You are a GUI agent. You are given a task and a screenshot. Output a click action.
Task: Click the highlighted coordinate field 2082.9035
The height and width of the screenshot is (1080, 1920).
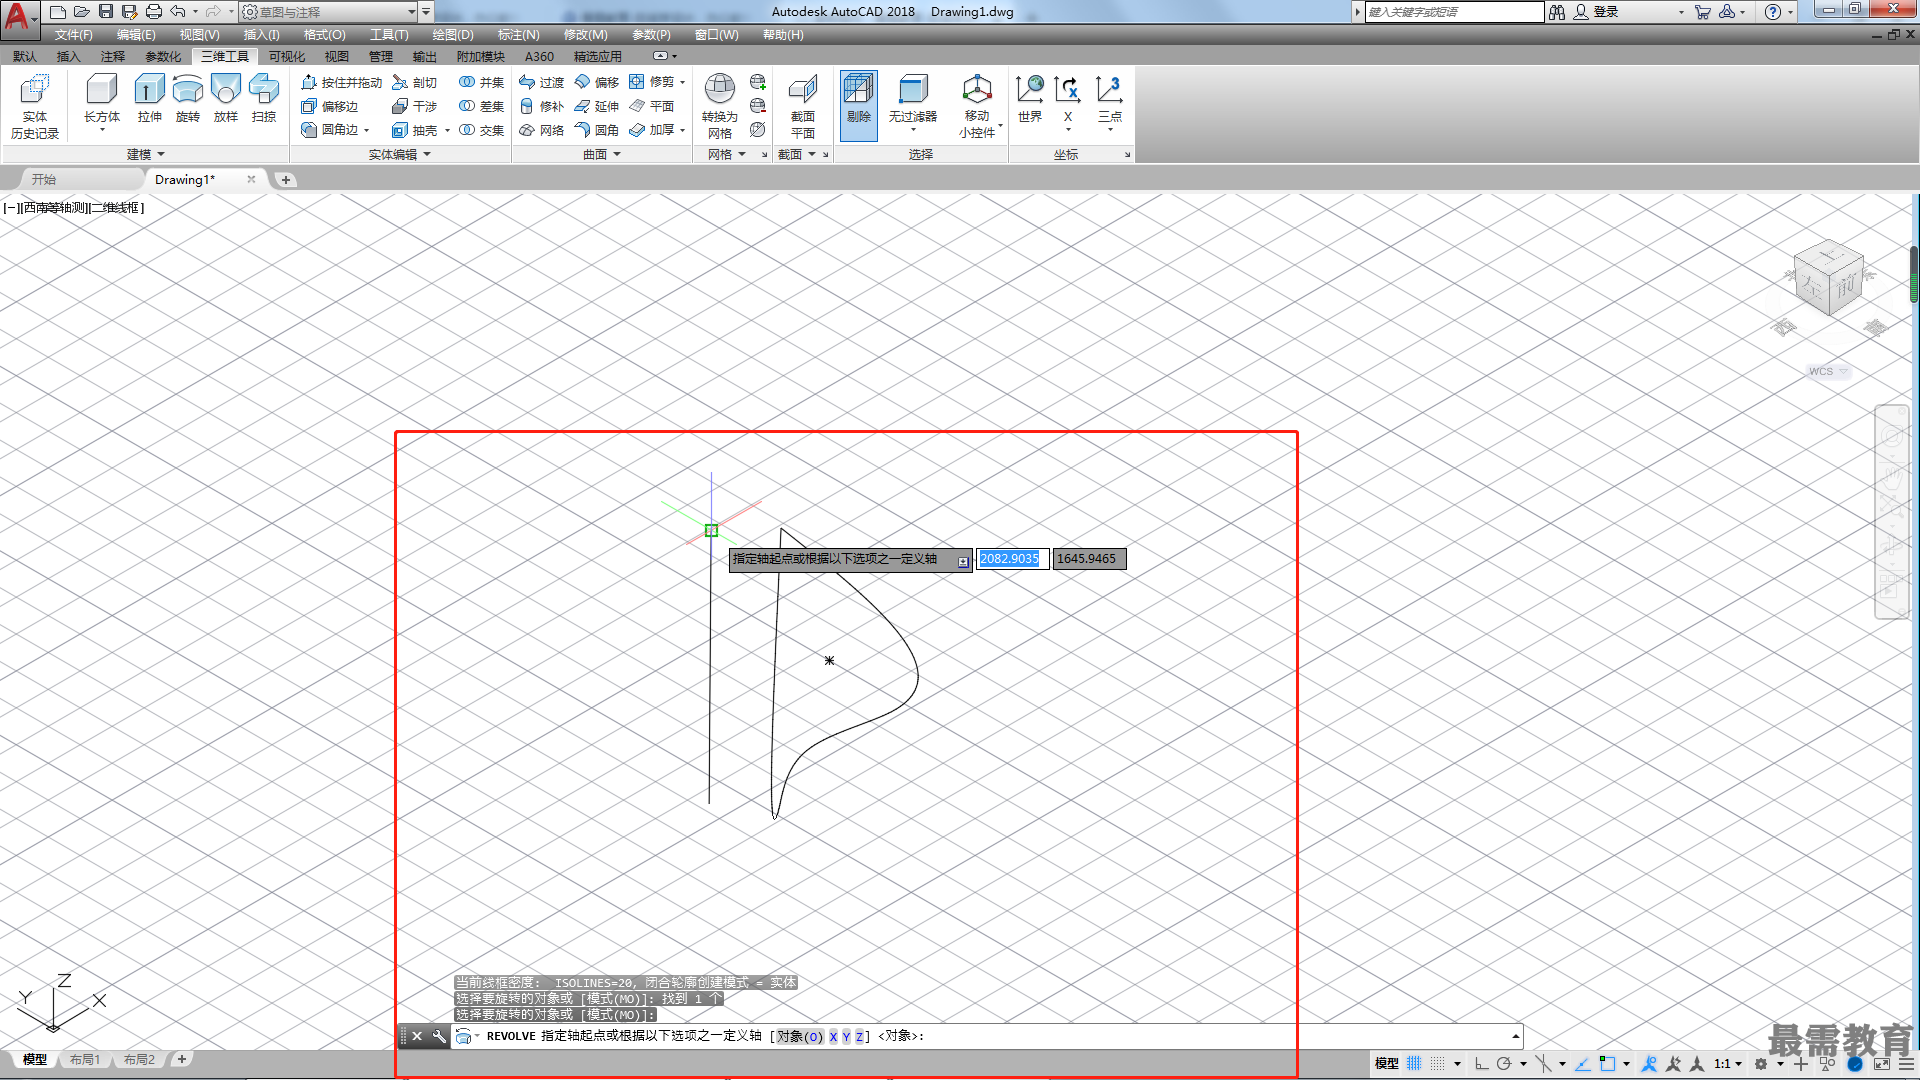pos(1012,559)
